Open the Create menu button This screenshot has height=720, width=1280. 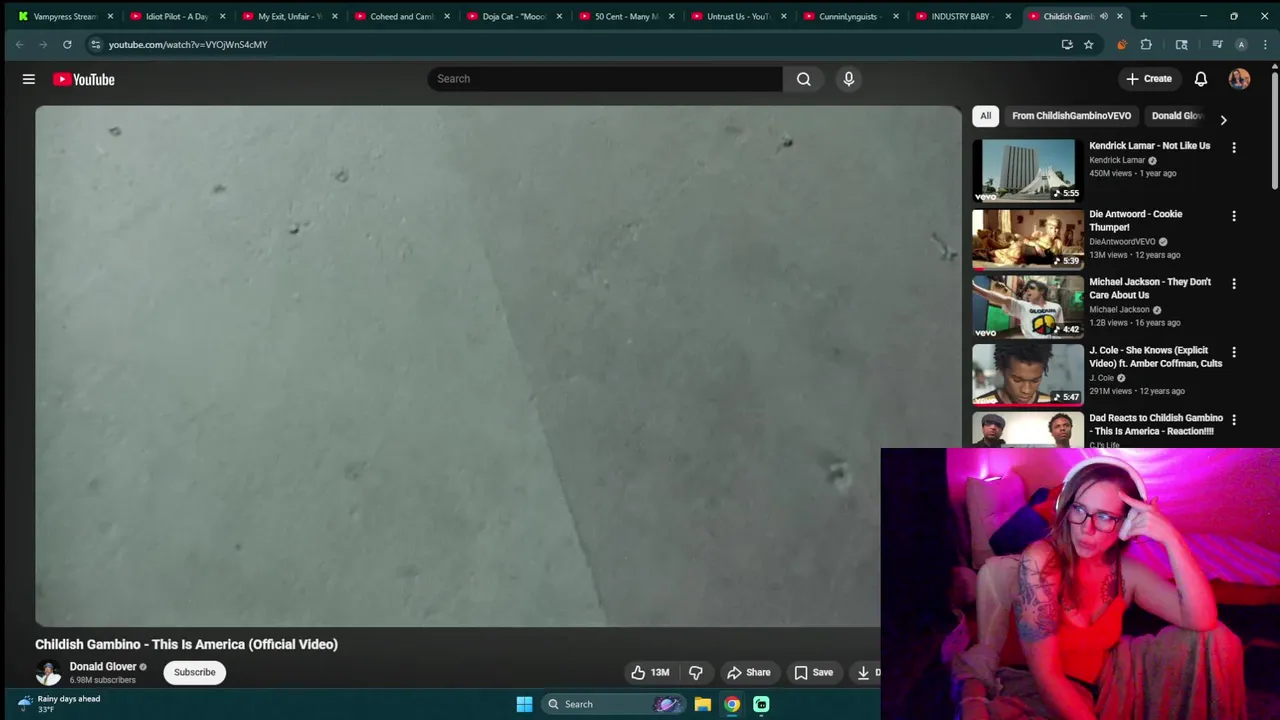click(x=1148, y=79)
